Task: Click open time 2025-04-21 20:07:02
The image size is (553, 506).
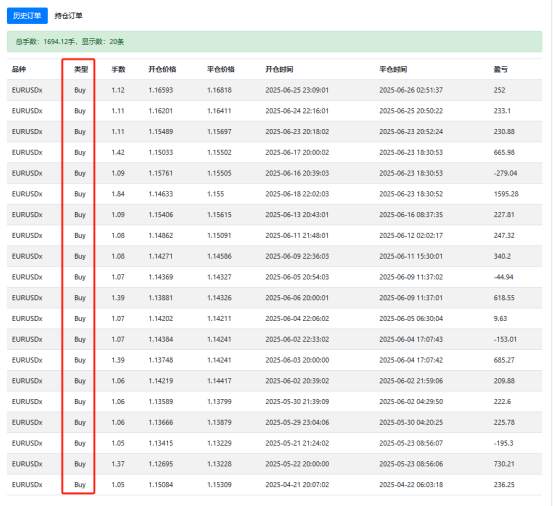Action: (297, 484)
